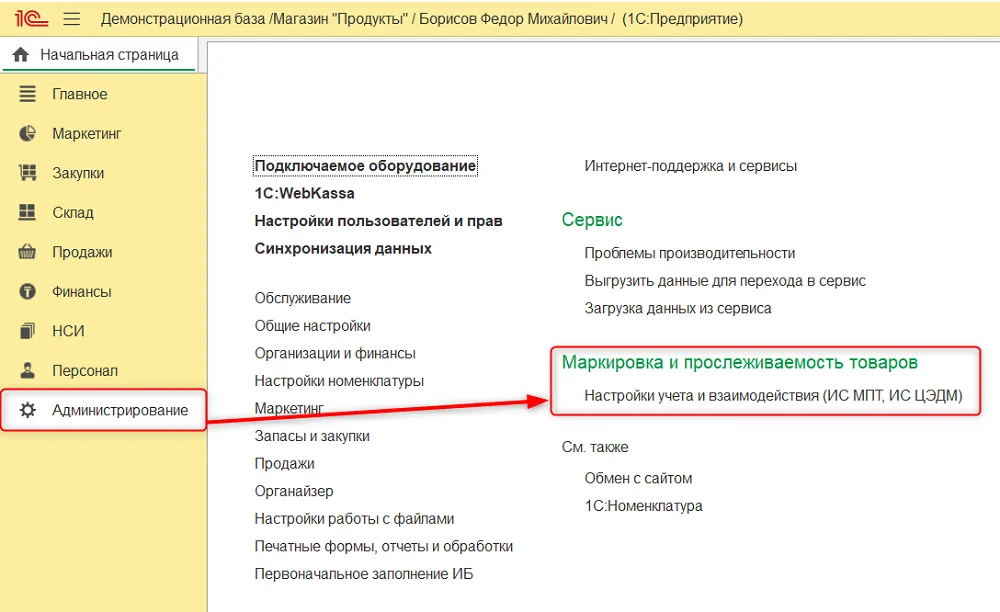This screenshot has width=1000, height=612.
Task: Click the home icon on Начальная страница tab
Action: click(21, 55)
